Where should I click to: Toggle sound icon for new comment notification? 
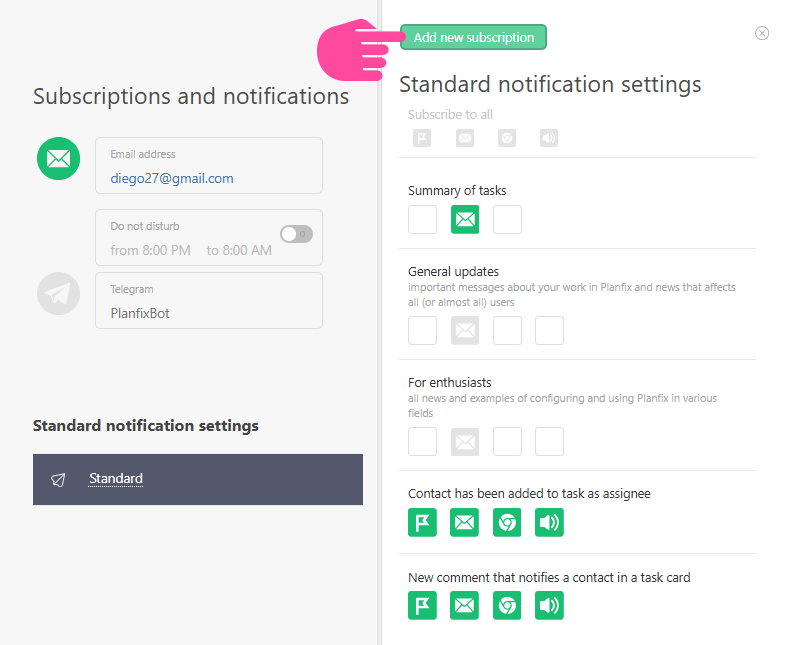(x=549, y=605)
